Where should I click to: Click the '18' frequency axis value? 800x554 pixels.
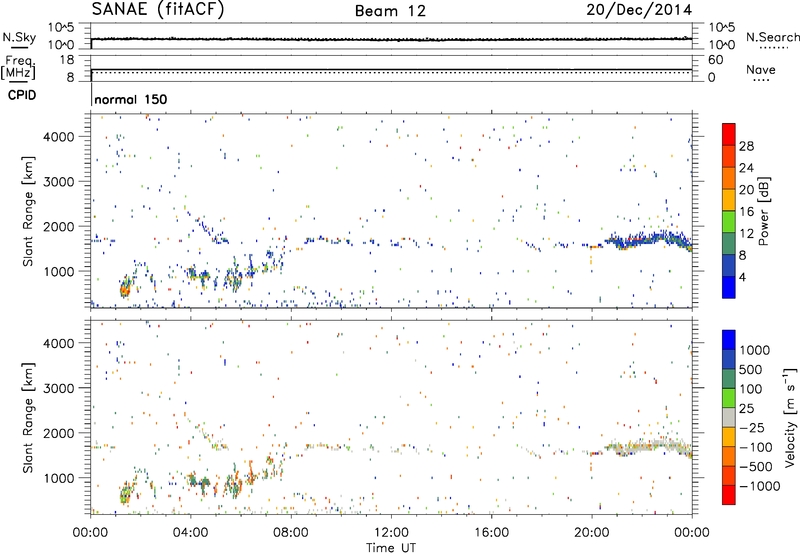click(x=67, y=60)
